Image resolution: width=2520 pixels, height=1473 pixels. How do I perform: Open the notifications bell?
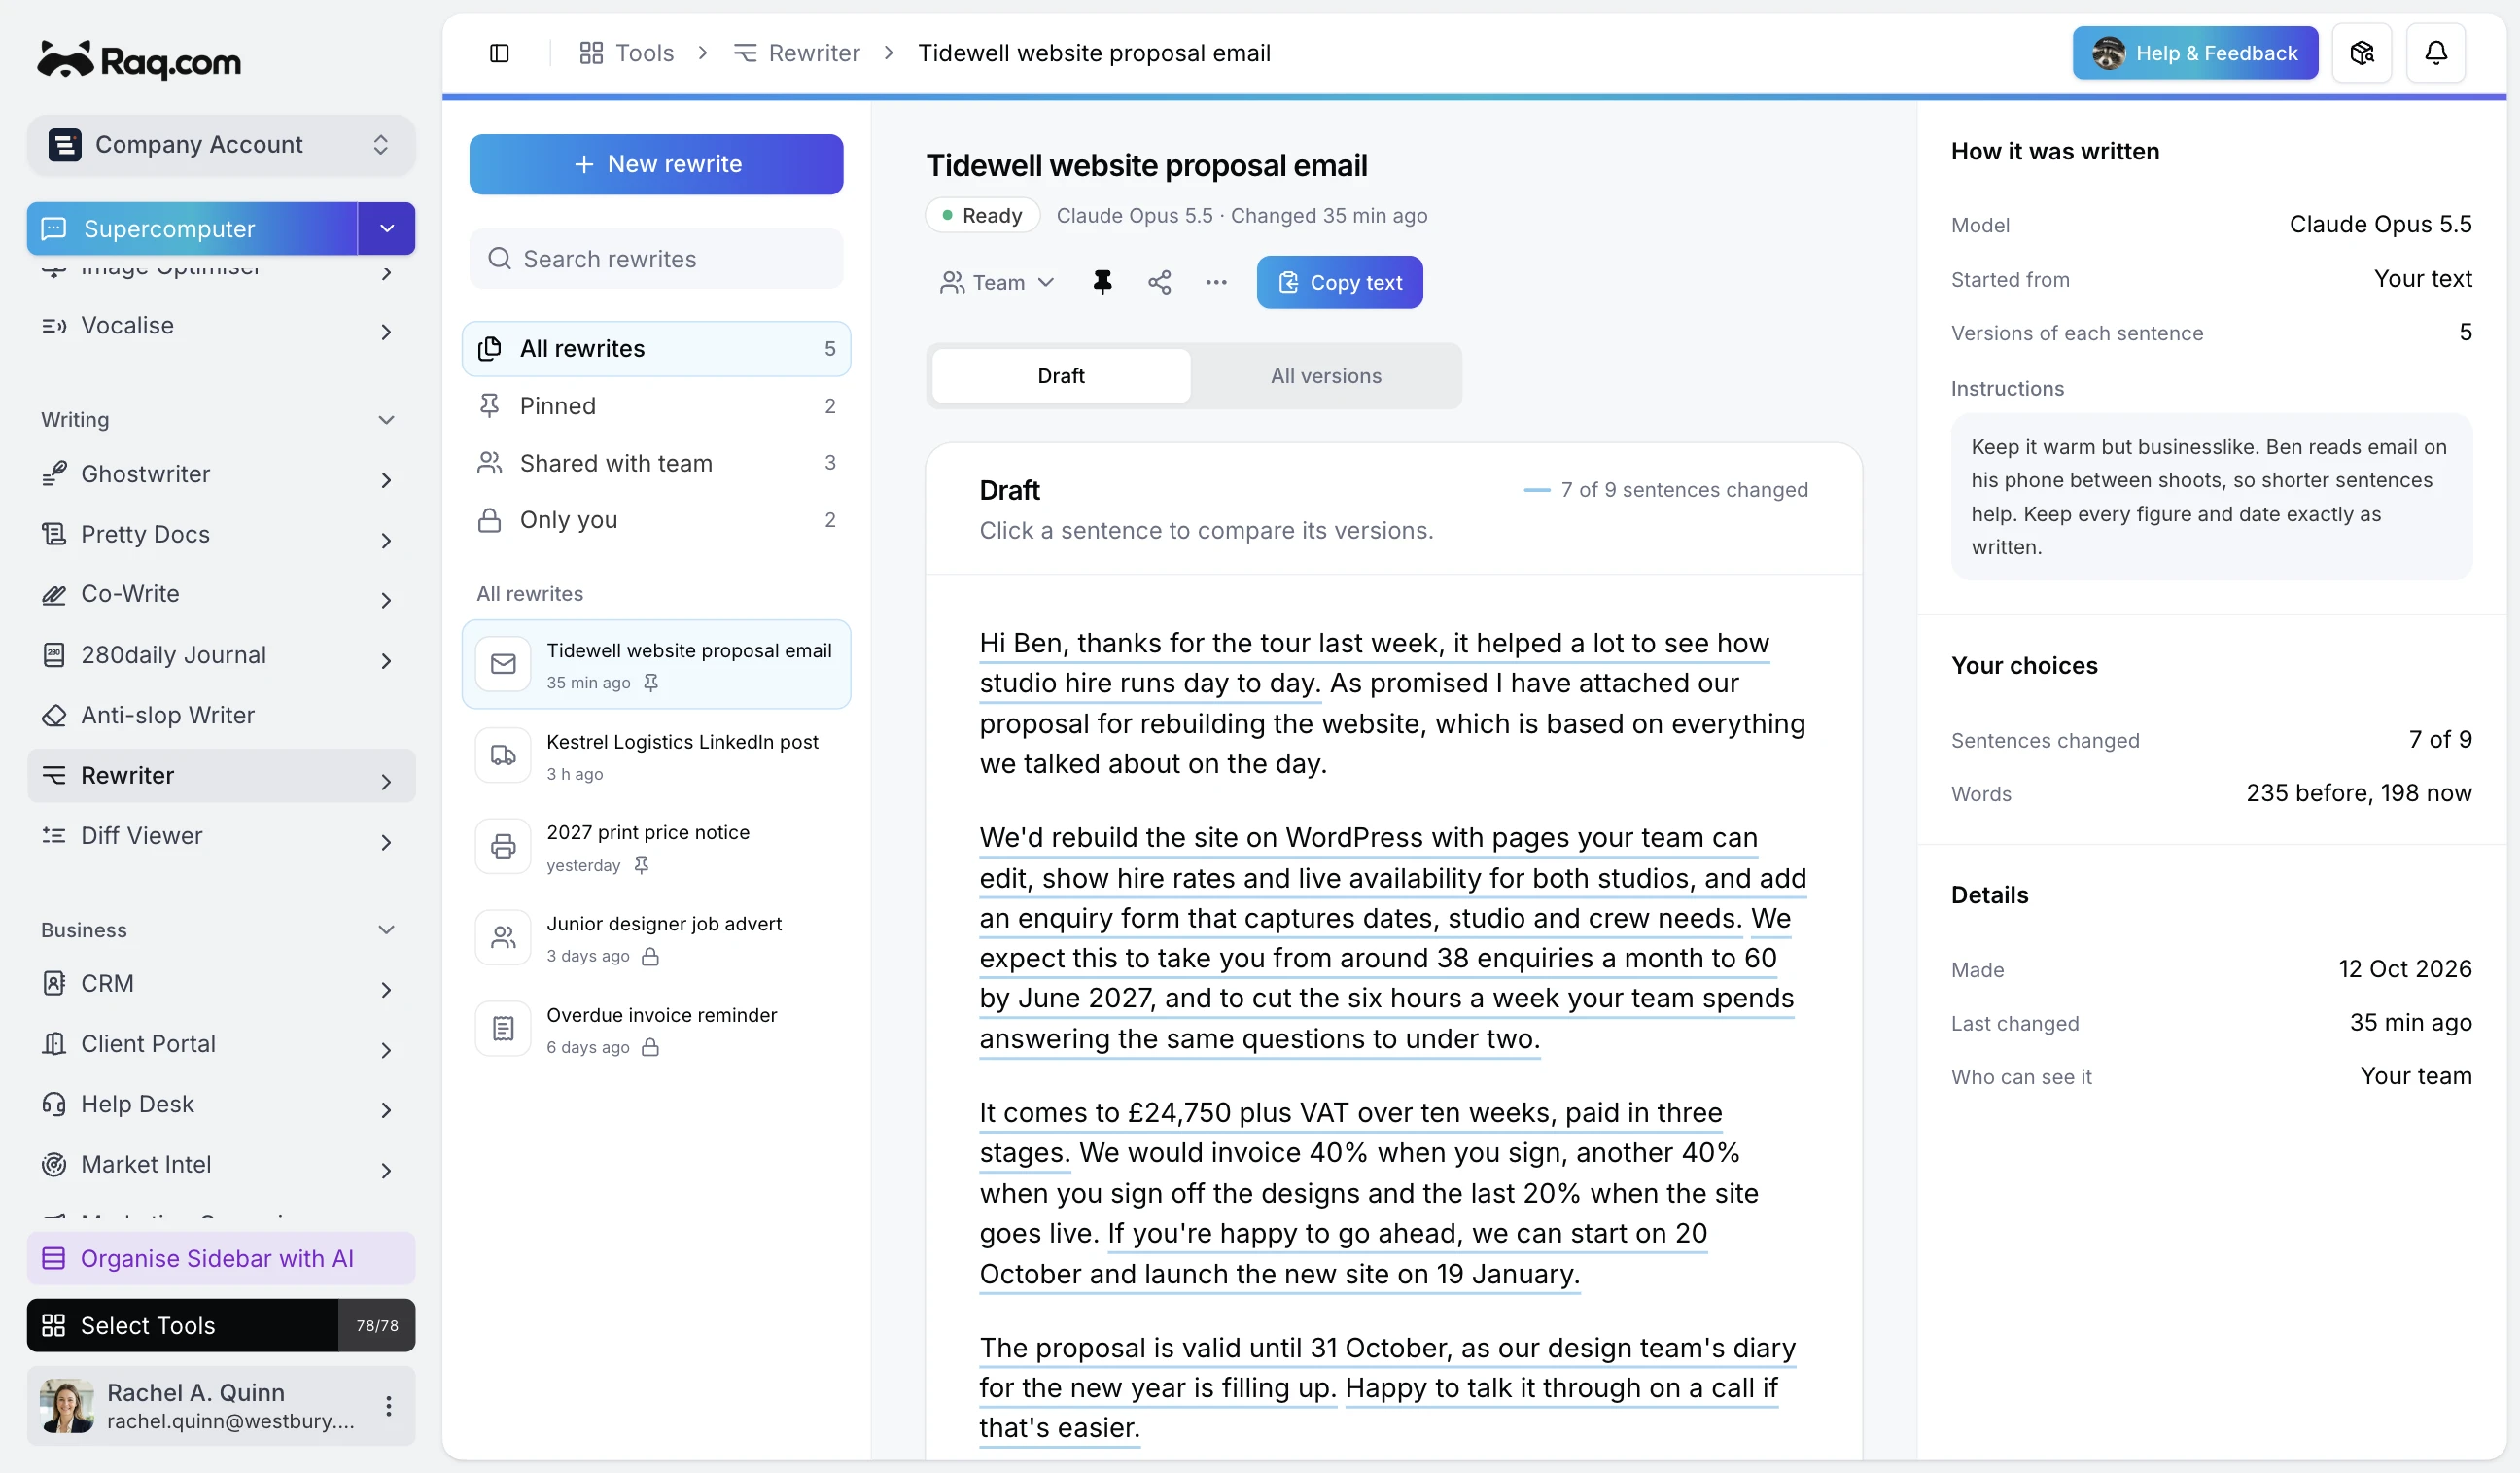(2436, 53)
